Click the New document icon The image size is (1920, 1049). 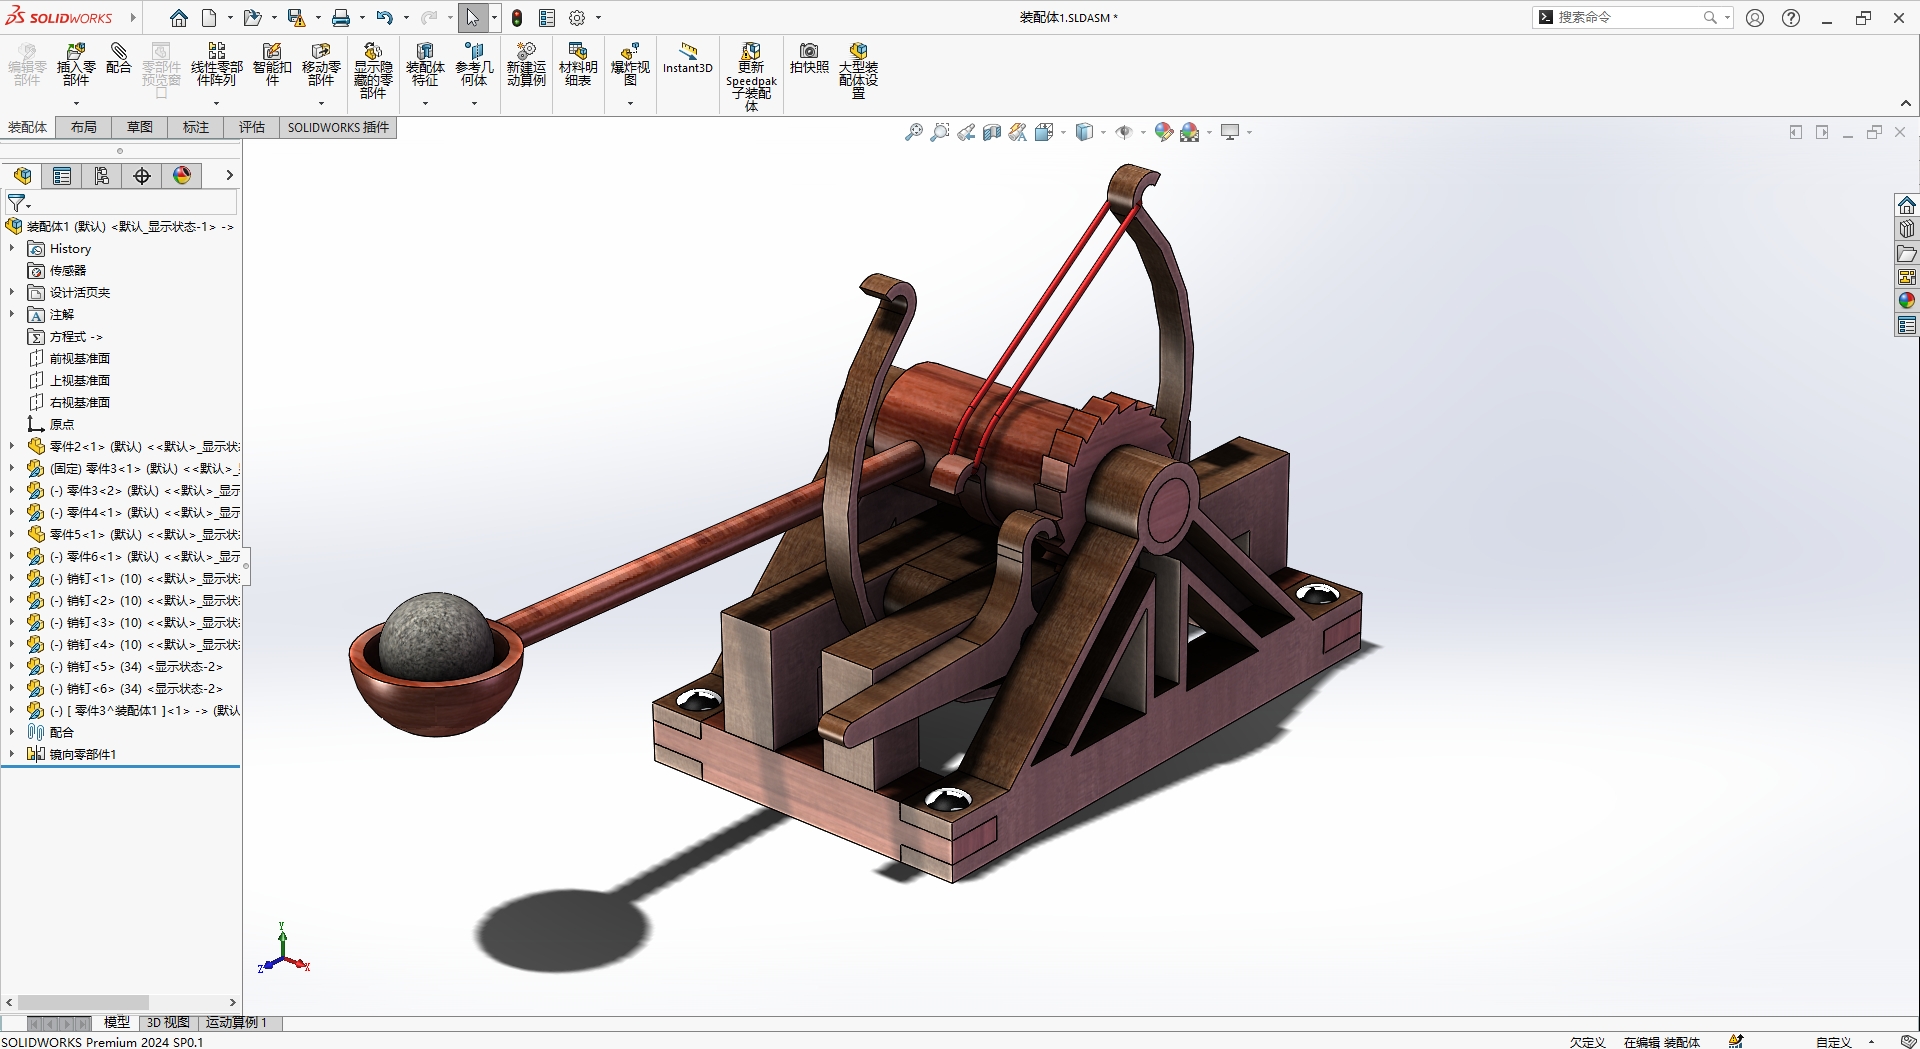209,18
